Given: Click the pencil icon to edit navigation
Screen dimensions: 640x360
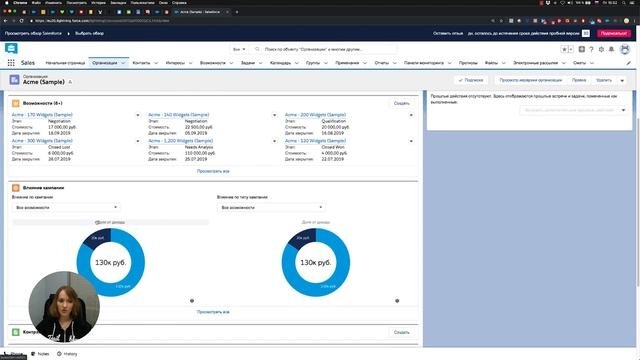Looking at the screenshot, I should [x=629, y=63].
